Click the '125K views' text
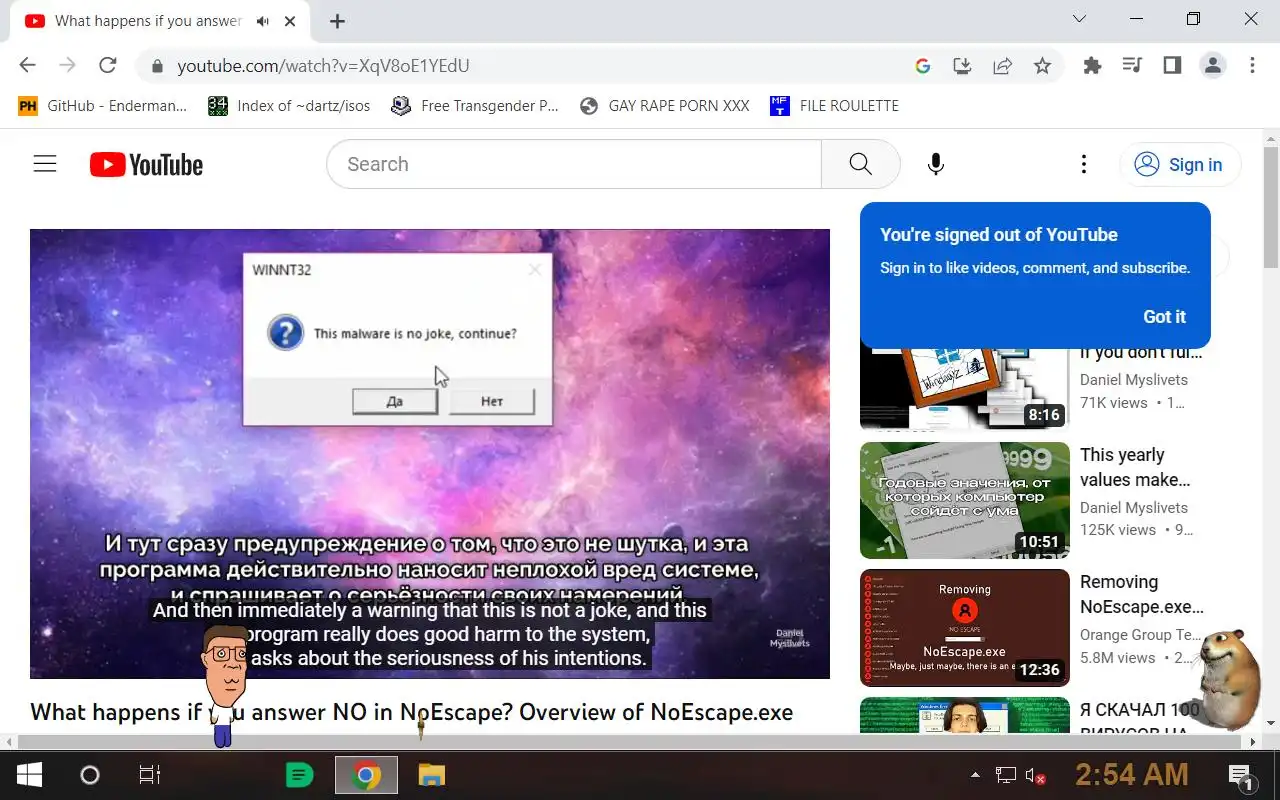 tap(1118, 530)
